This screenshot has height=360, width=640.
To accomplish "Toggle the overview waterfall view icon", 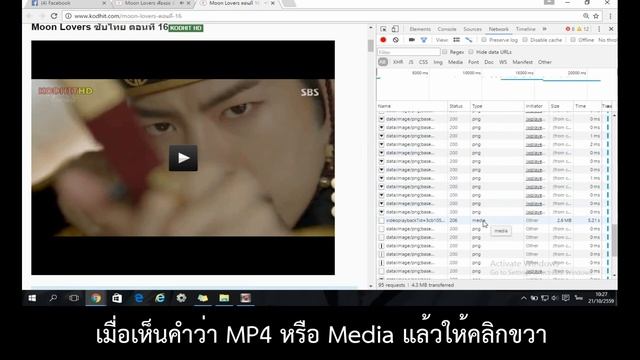I will pos(469,40).
